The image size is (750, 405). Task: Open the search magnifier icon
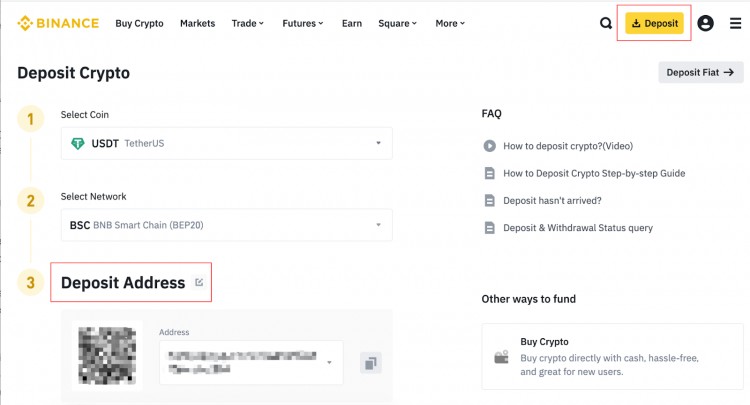click(606, 23)
